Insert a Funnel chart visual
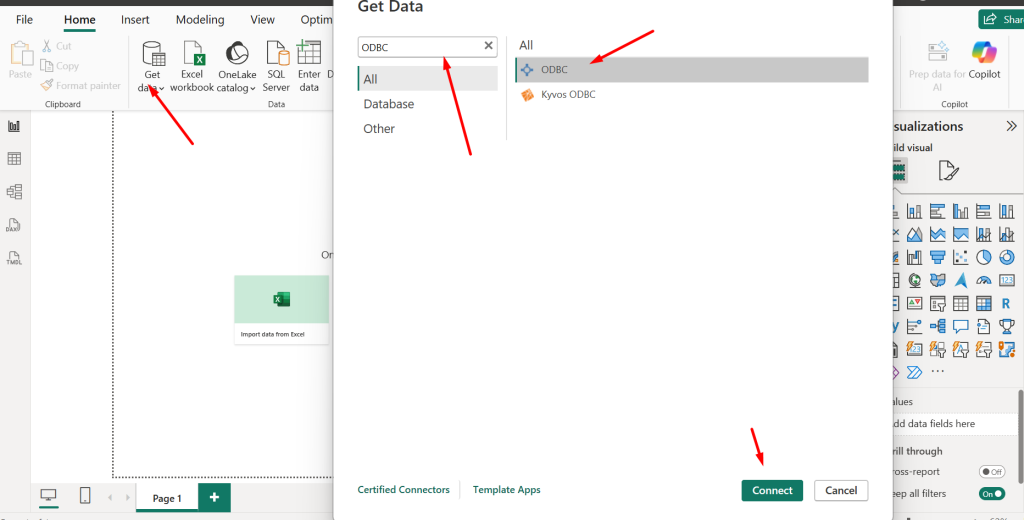Screen dimensions: 1024x520 (937, 257)
